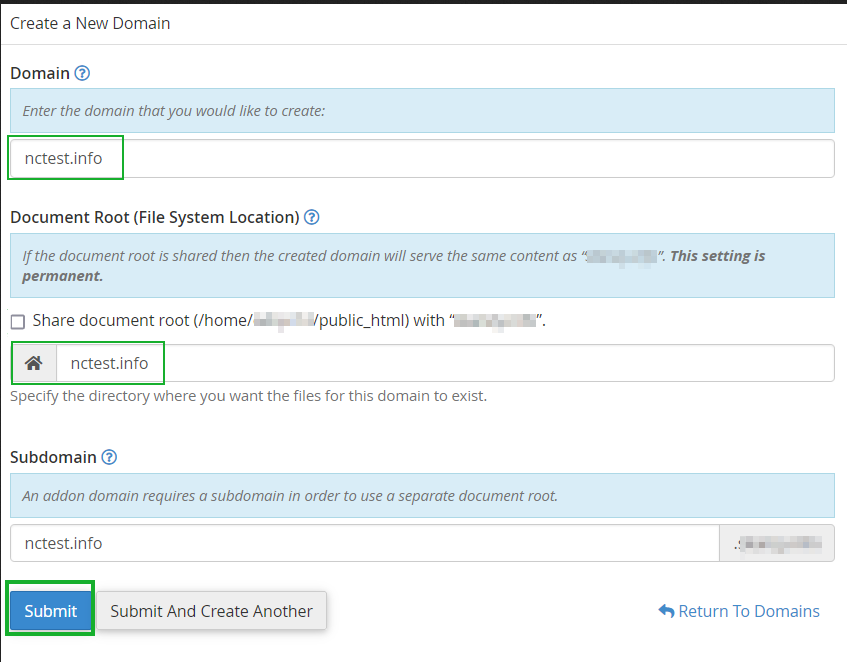Click the Create a New Domain heading

tap(90, 23)
